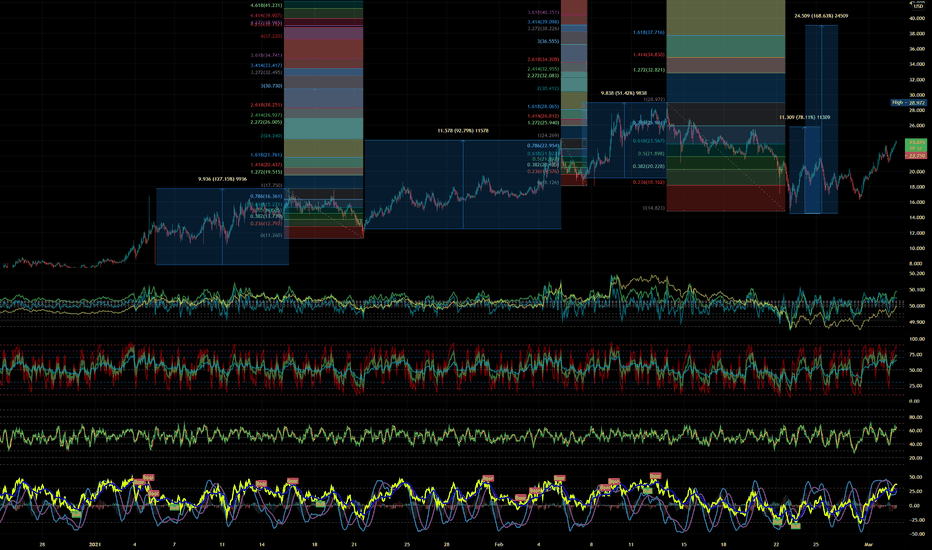The height and width of the screenshot is (550, 932).
Task: Click the 0(14.823) Fibonacci level label
Action: click(653, 208)
